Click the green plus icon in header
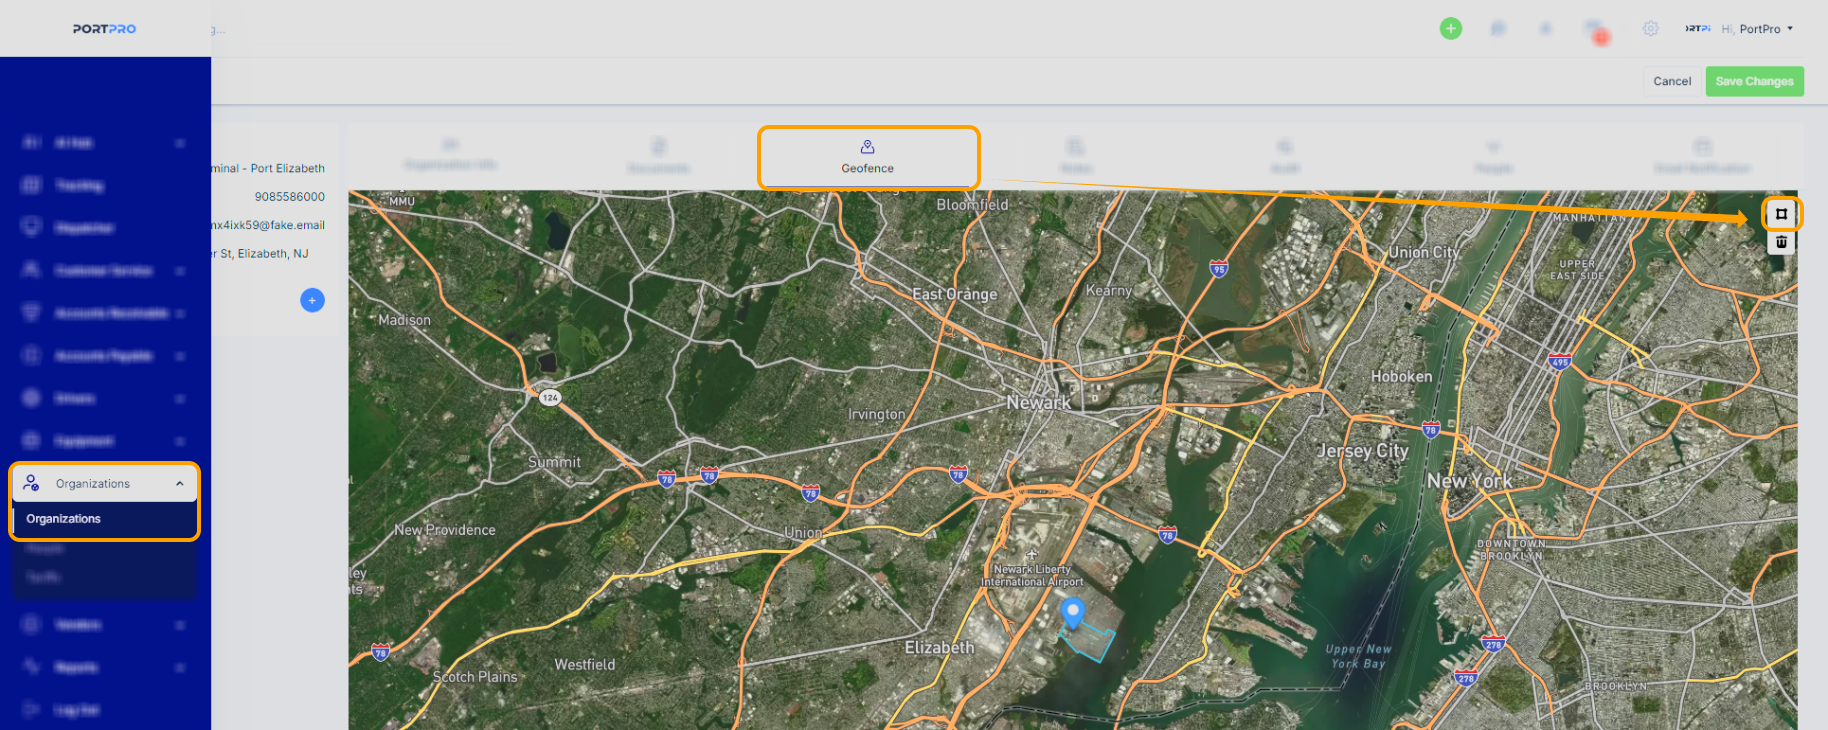The width and height of the screenshot is (1828, 730). [x=1450, y=28]
